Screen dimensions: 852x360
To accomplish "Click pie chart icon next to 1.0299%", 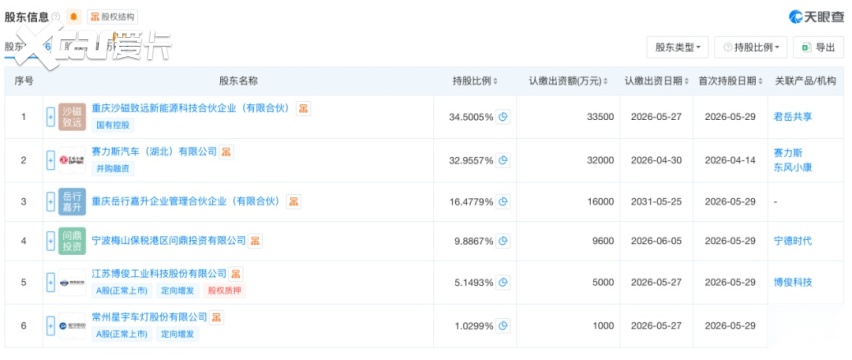I will (503, 326).
